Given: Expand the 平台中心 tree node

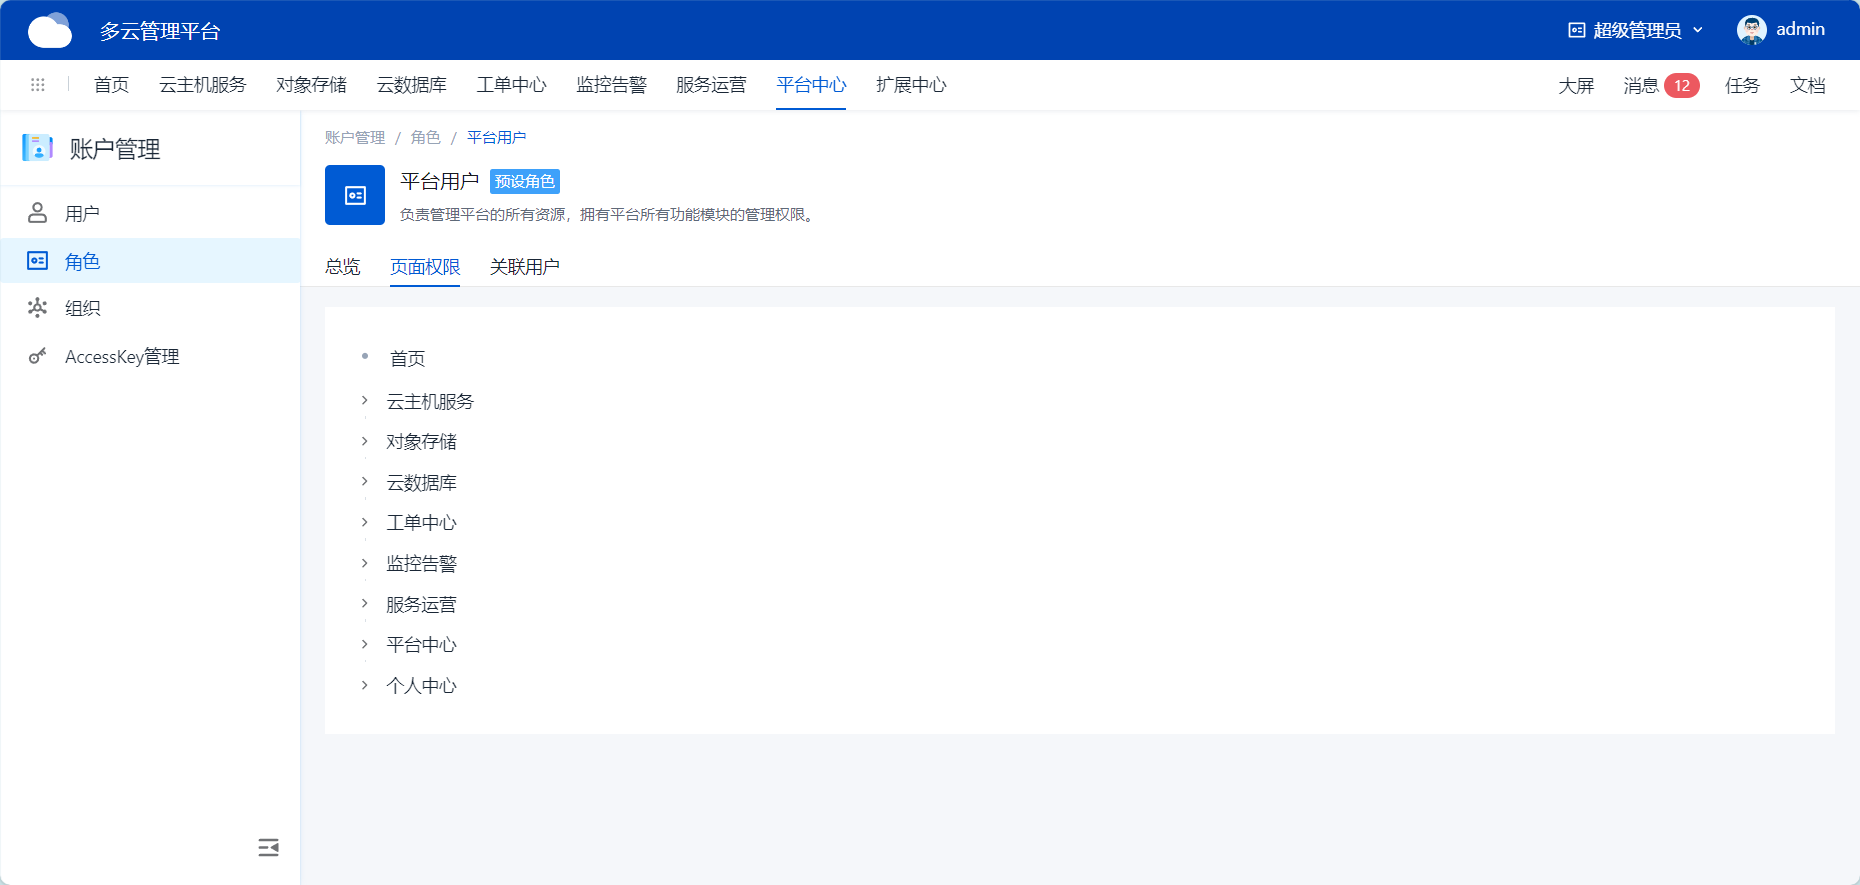Looking at the screenshot, I should [x=365, y=644].
